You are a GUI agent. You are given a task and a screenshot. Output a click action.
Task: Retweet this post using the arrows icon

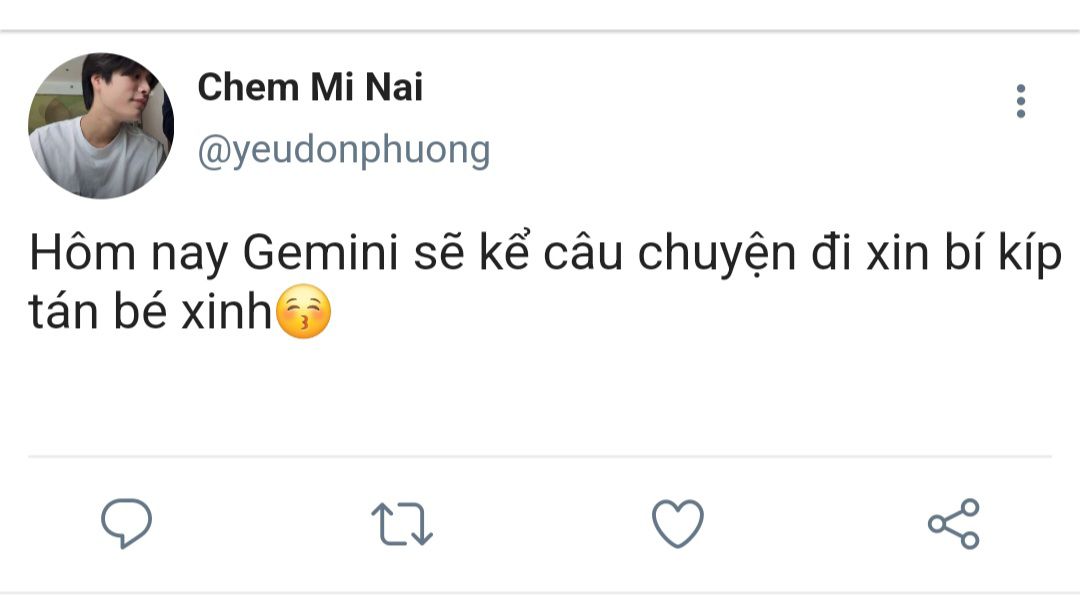point(402,524)
